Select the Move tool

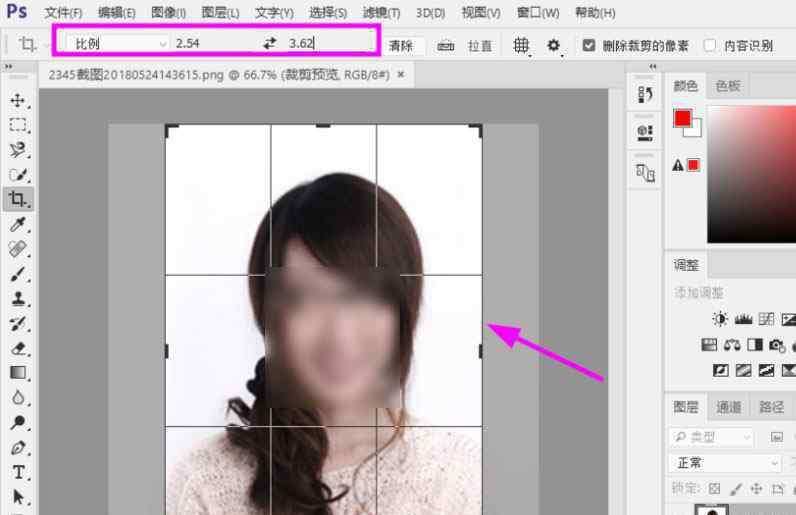pyautogui.click(x=18, y=101)
